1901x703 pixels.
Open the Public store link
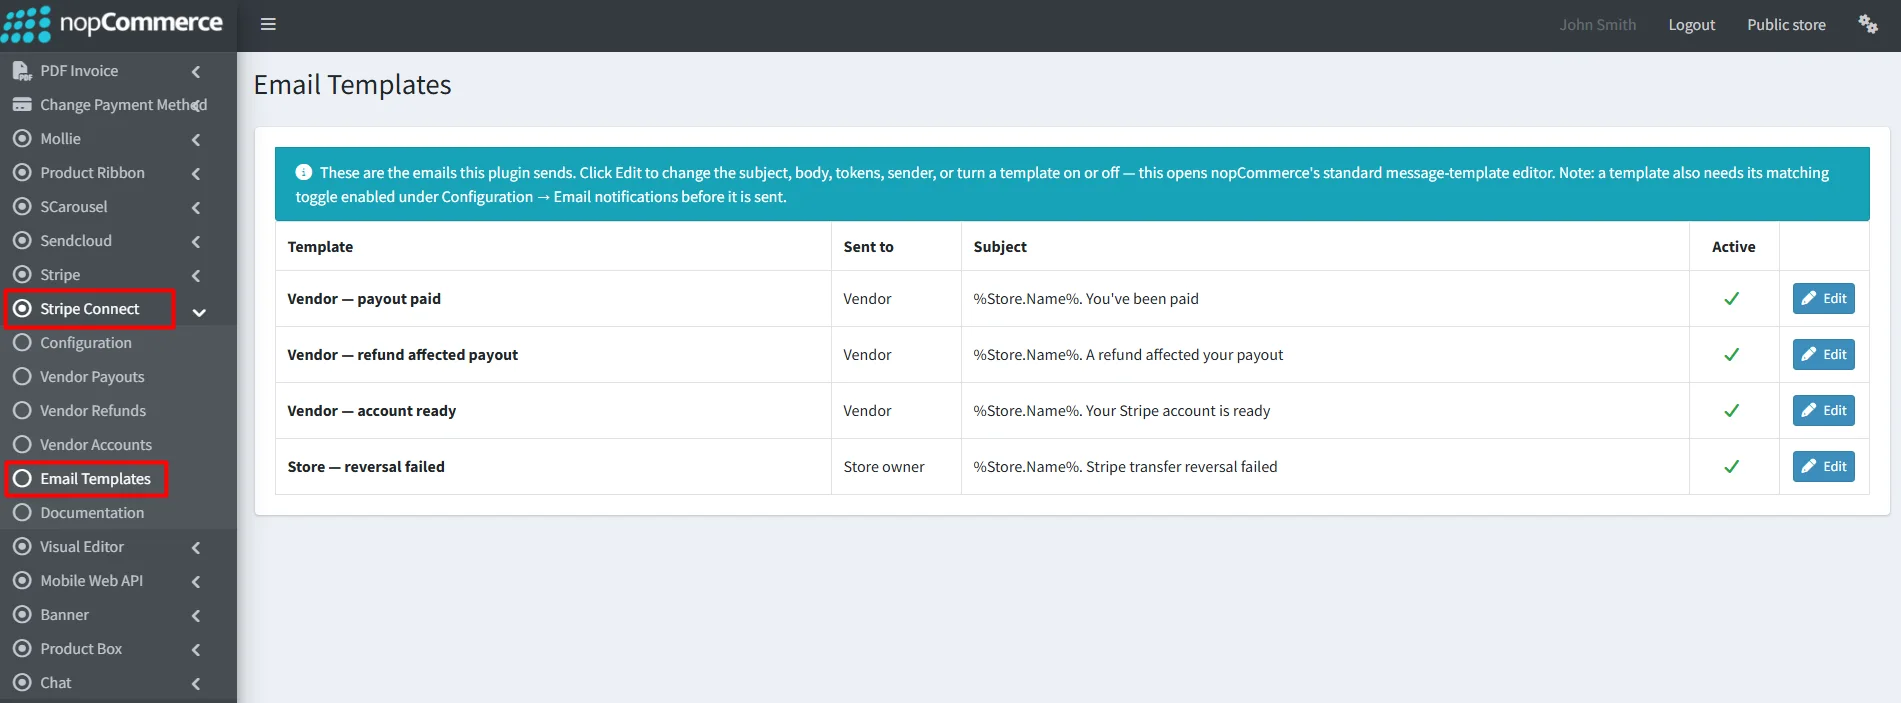click(x=1786, y=25)
